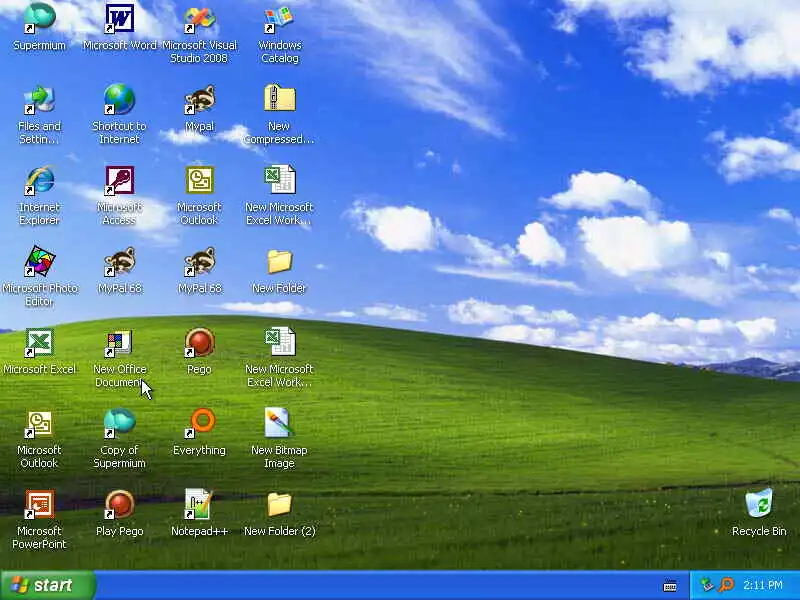Click the keyboard language bar icon in taskbar
The height and width of the screenshot is (600, 800).
(670, 586)
